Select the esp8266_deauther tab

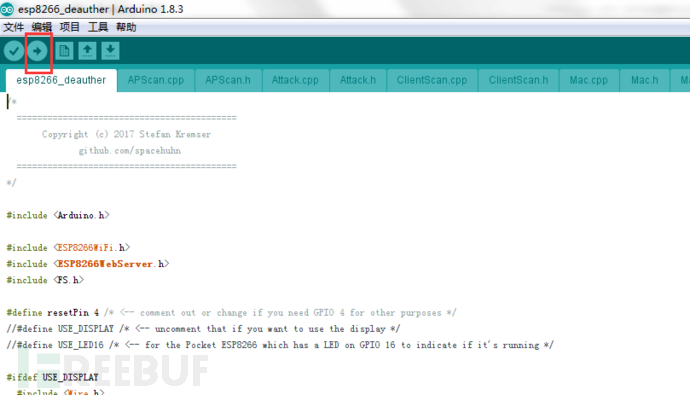coord(61,80)
